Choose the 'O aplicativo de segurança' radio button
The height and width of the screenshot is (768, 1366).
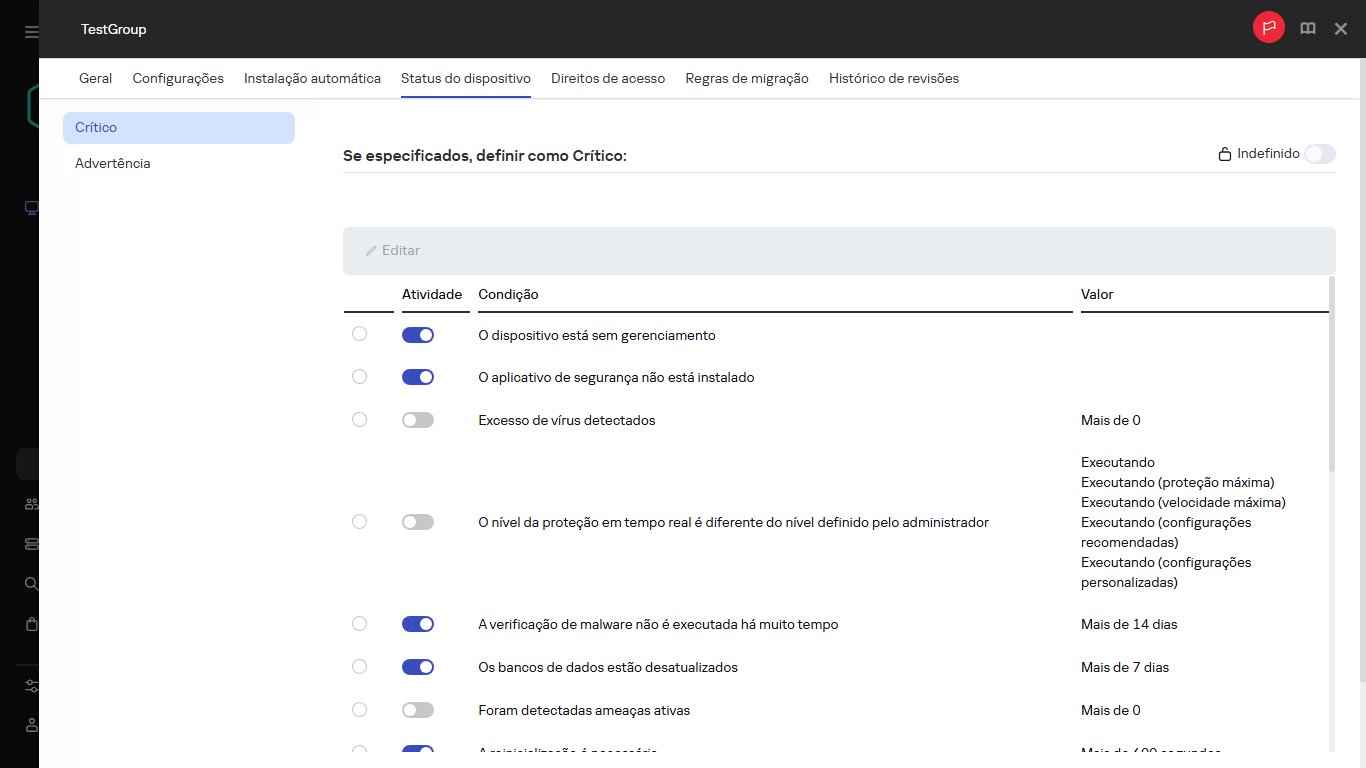coord(359,377)
